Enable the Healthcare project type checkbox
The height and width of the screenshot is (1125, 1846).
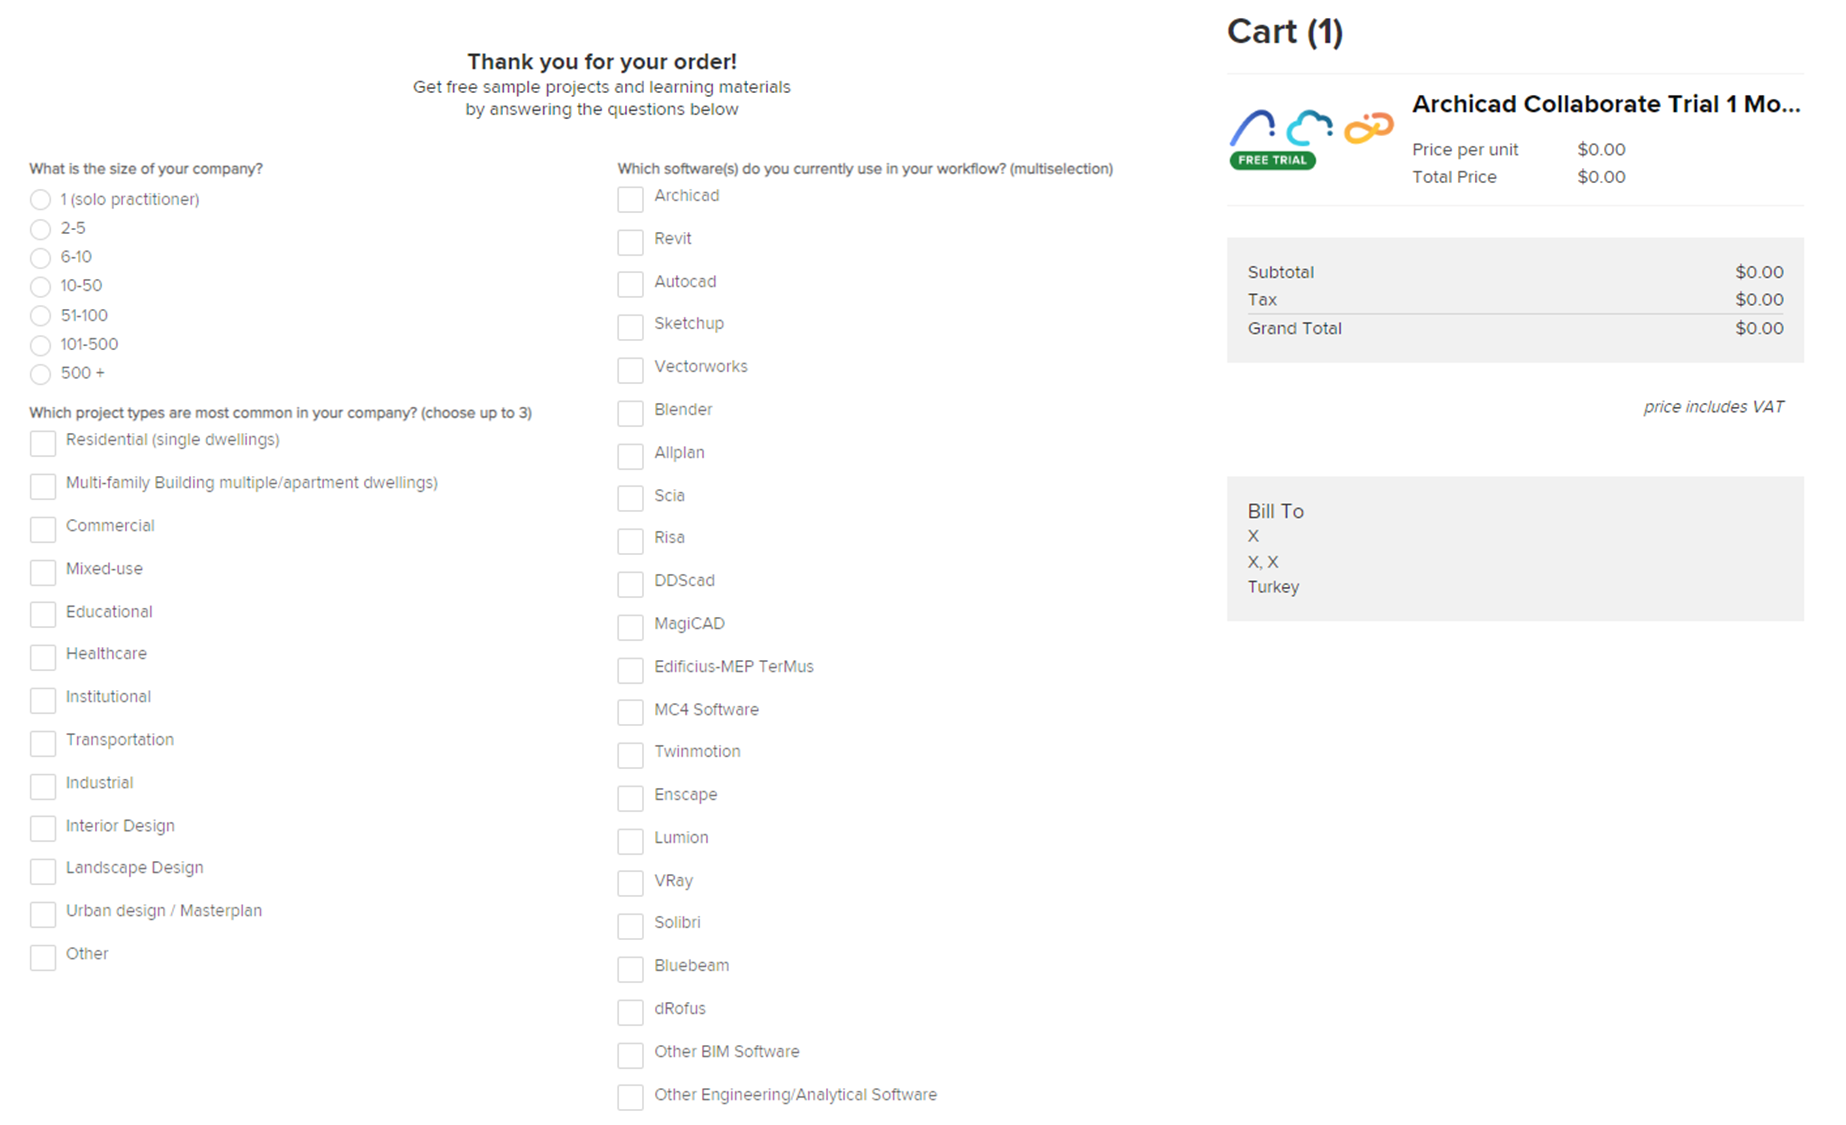(x=43, y=657)
